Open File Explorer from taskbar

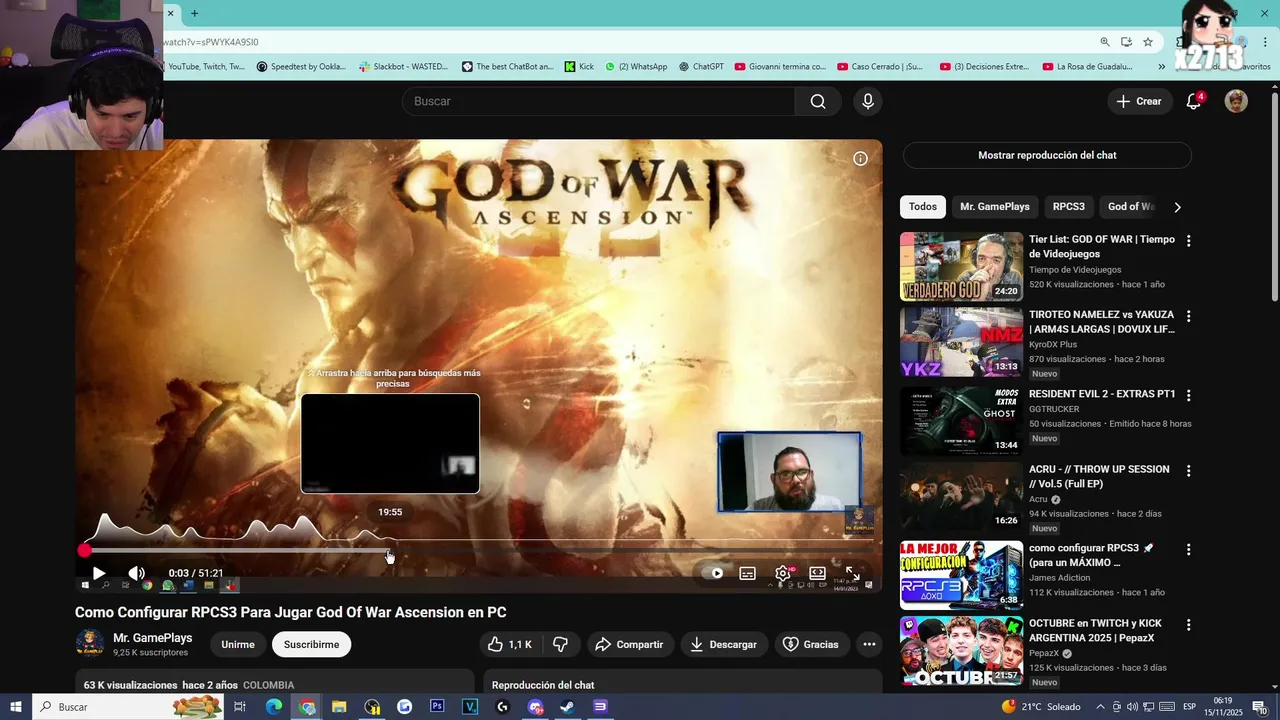pos(339,707)
